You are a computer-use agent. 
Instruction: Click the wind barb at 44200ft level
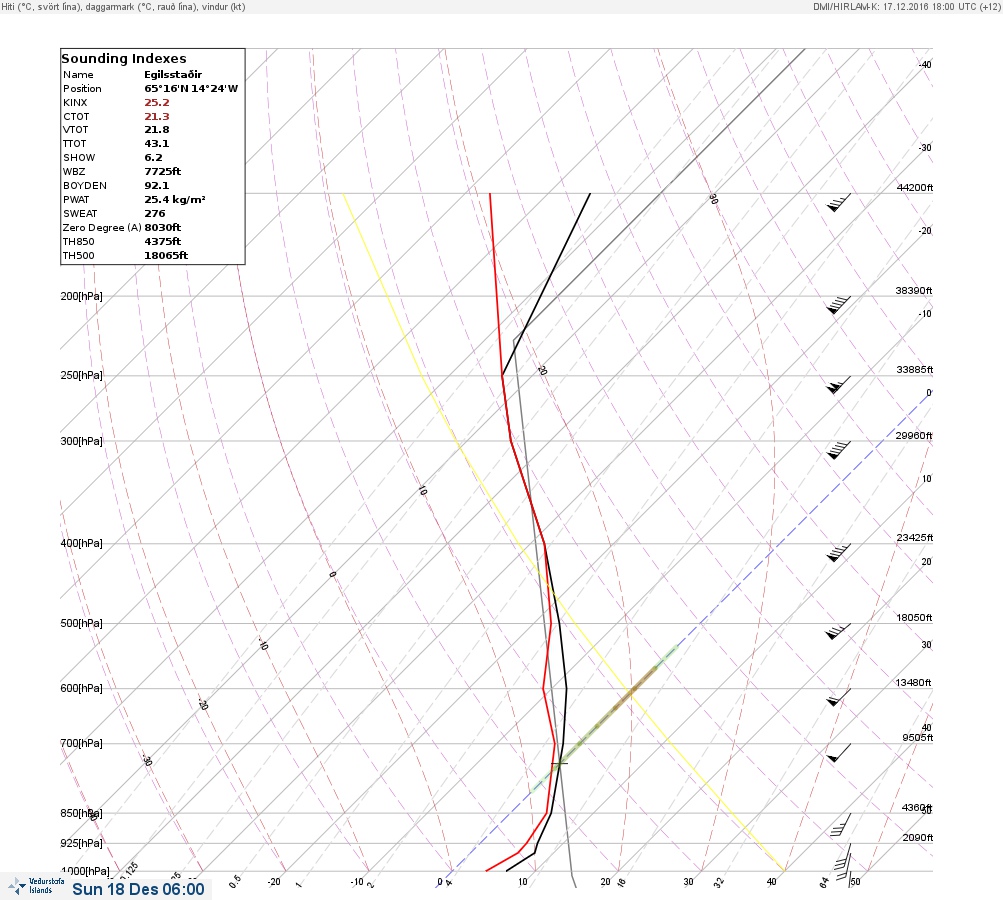[839, 202]
